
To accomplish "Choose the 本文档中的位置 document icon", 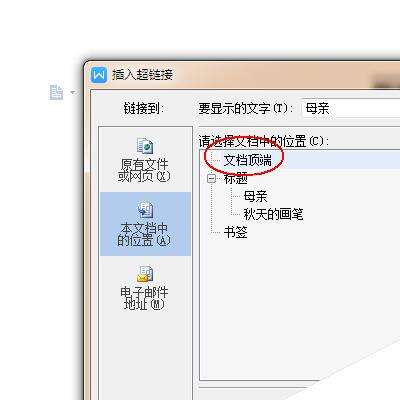I will point(145,209).
